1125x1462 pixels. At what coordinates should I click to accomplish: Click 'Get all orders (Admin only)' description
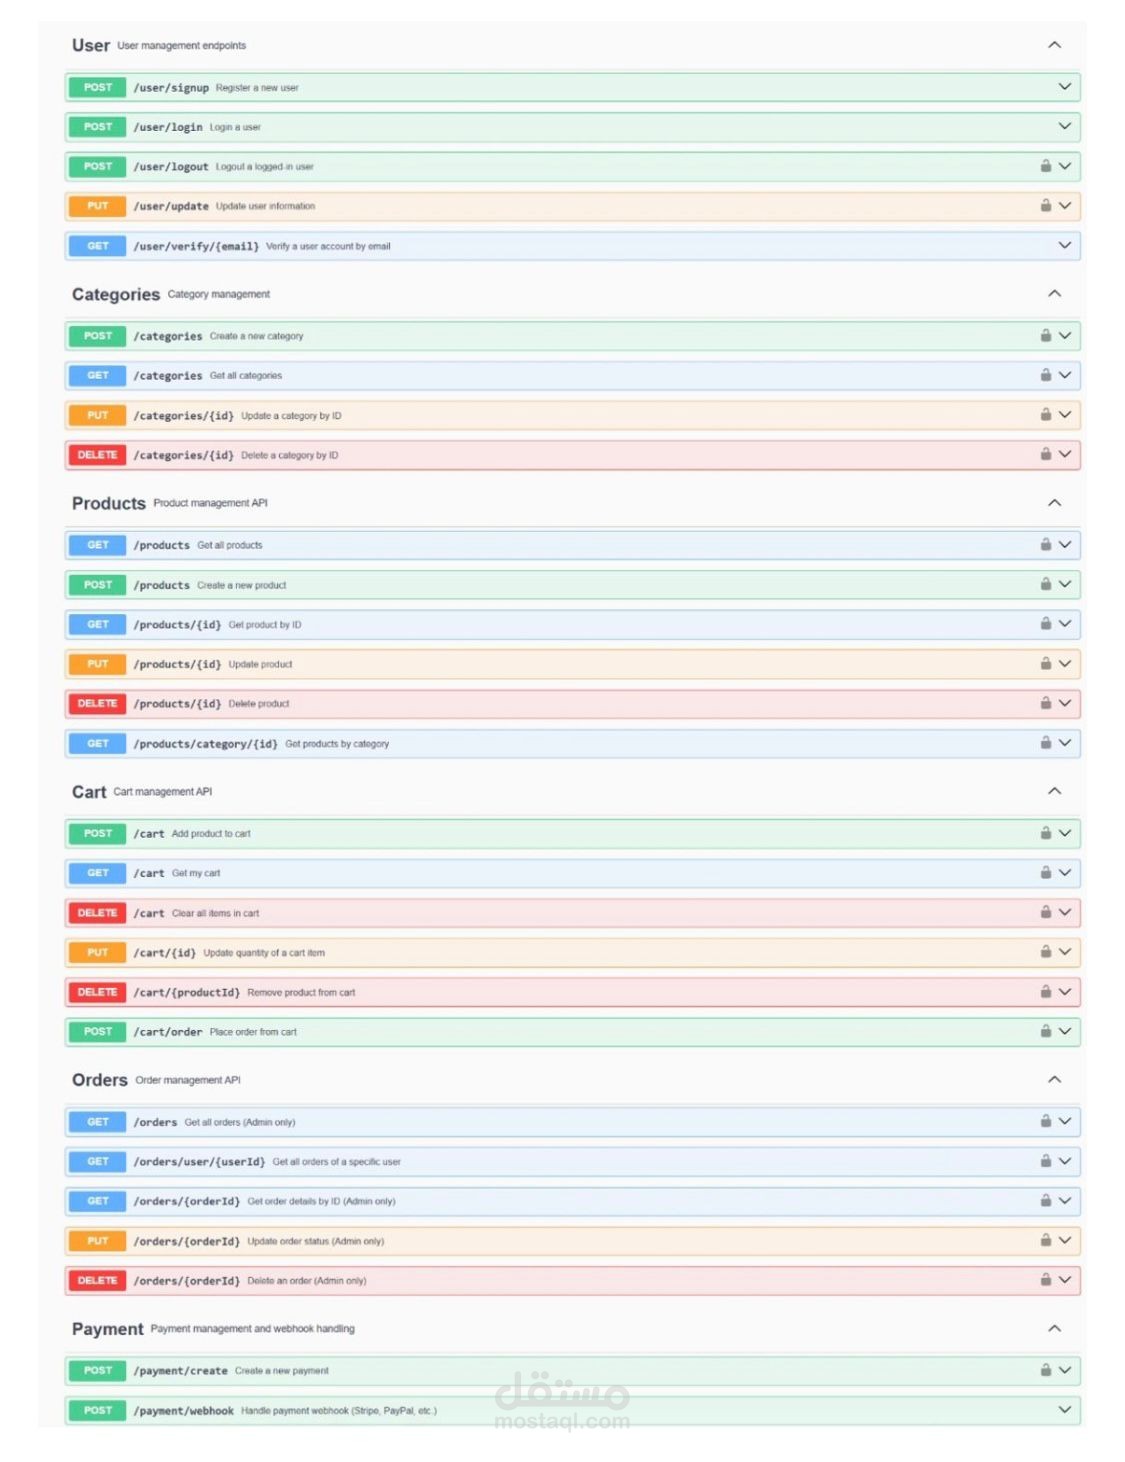tap(240, 1122)
